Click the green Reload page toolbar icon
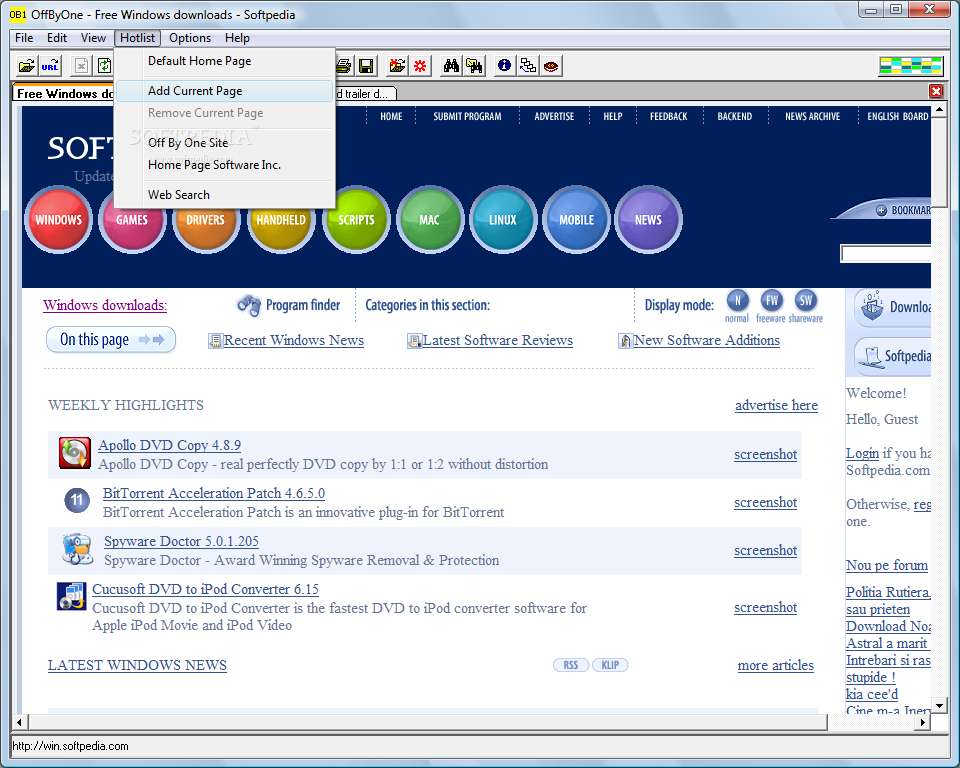The height and width of the screenshot is (768, 960). (x=103, y=66)
